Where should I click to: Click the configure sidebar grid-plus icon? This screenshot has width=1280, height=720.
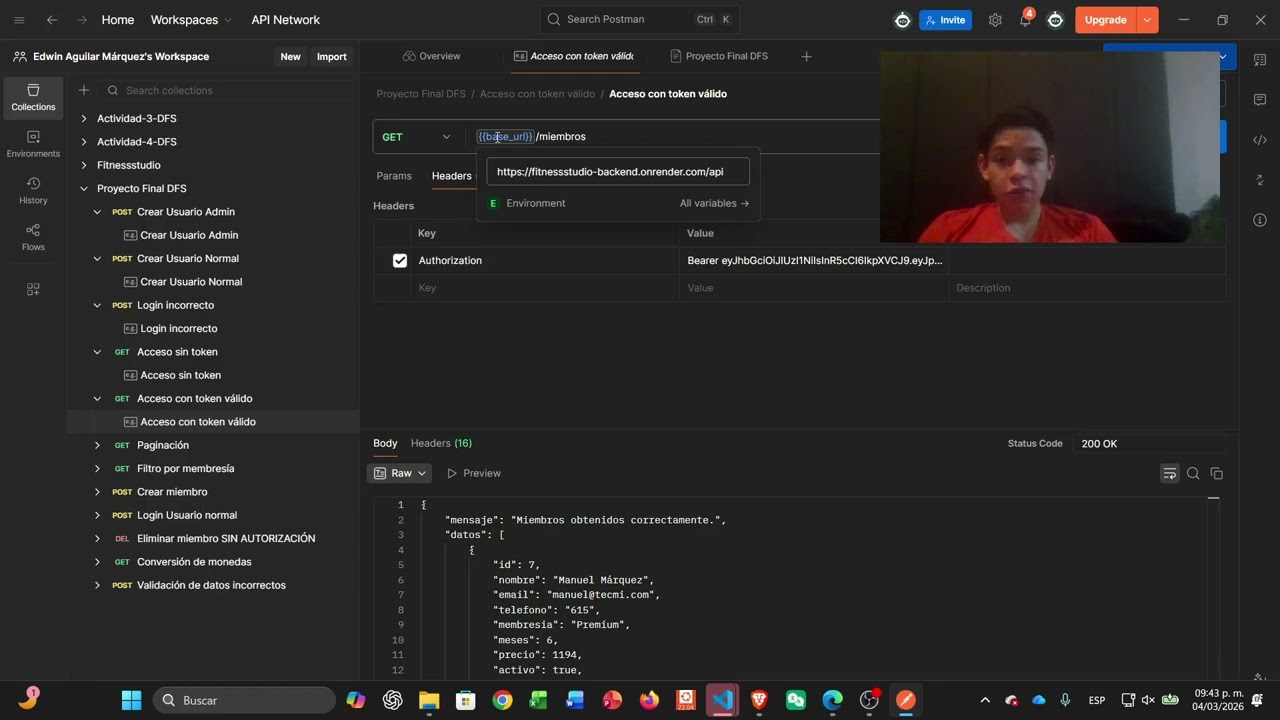[33, 289]
